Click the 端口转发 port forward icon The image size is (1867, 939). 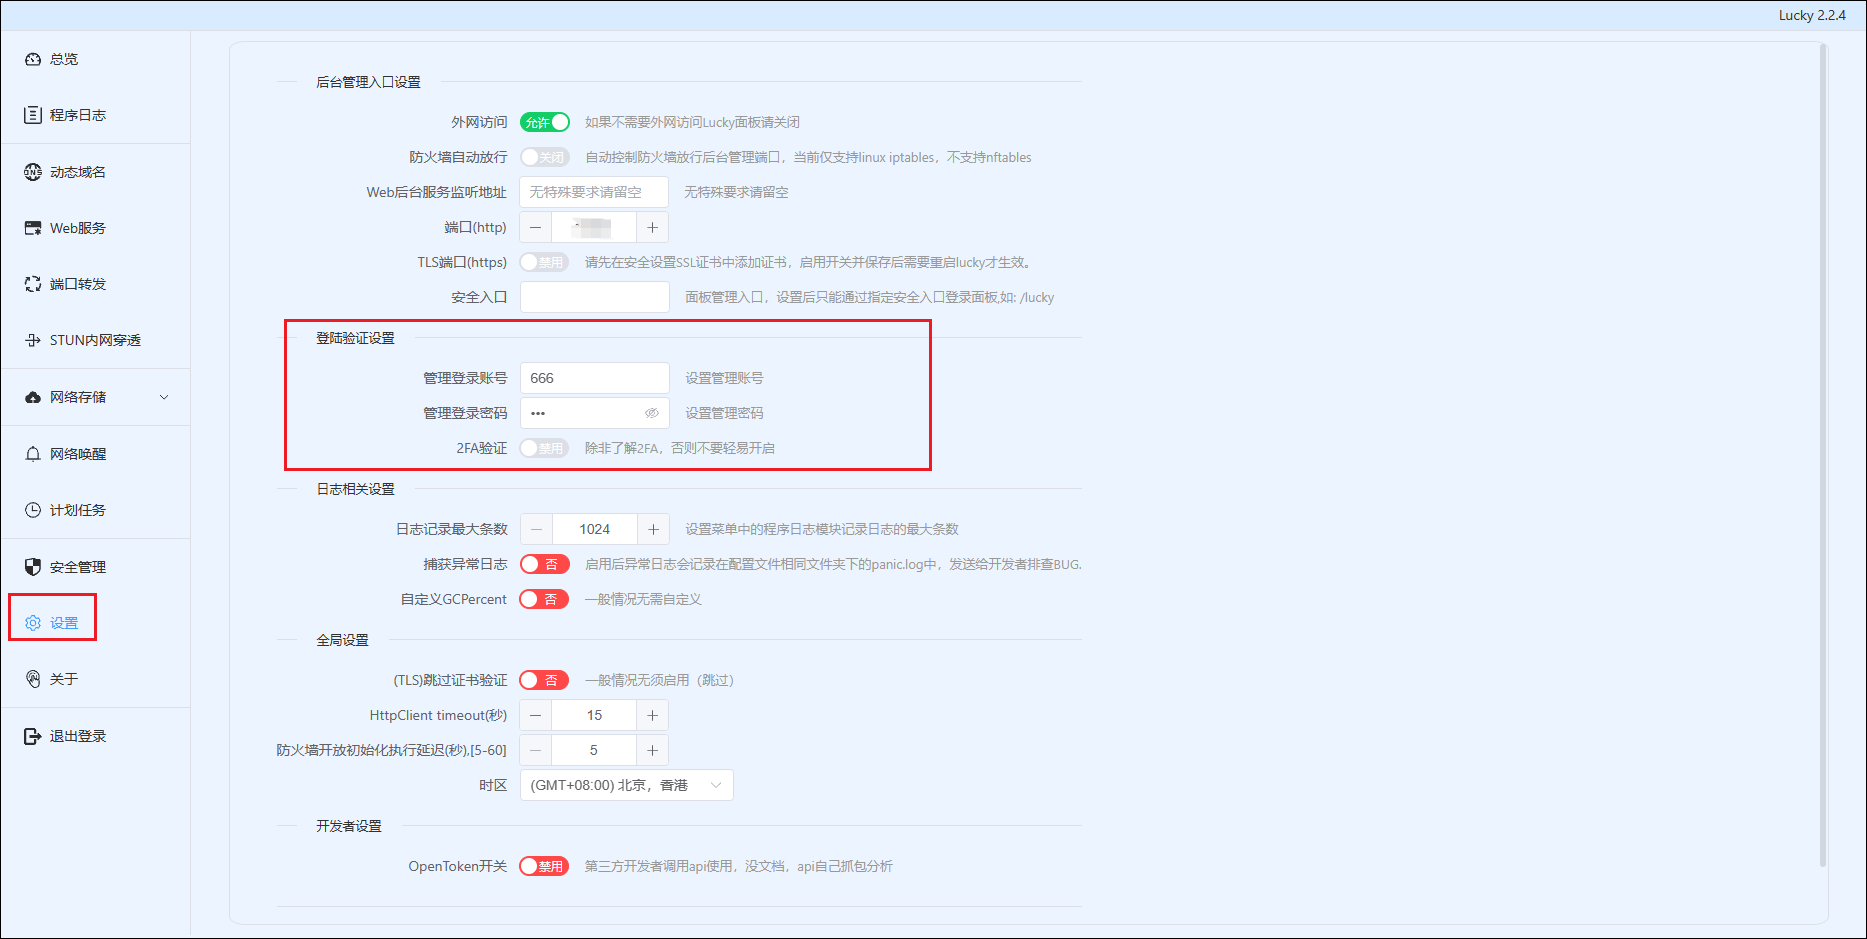pyautogui.click(x=33, y=284)
